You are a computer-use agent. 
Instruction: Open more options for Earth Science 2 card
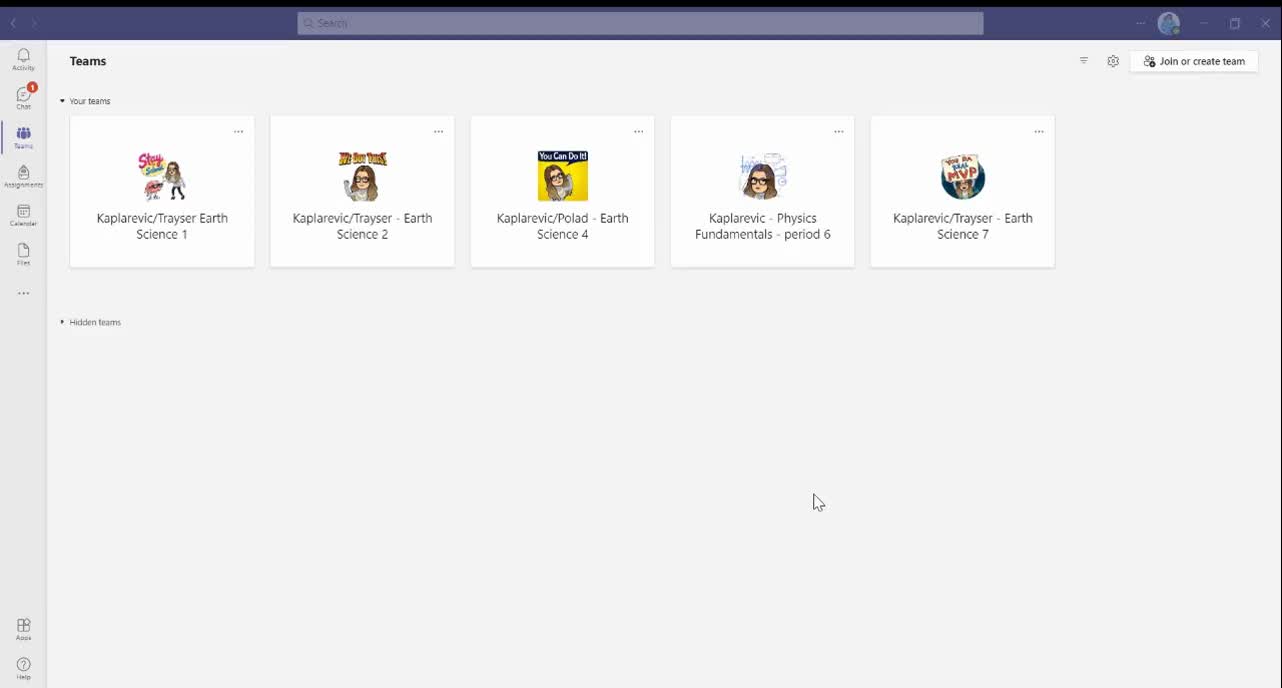(438, 132)
